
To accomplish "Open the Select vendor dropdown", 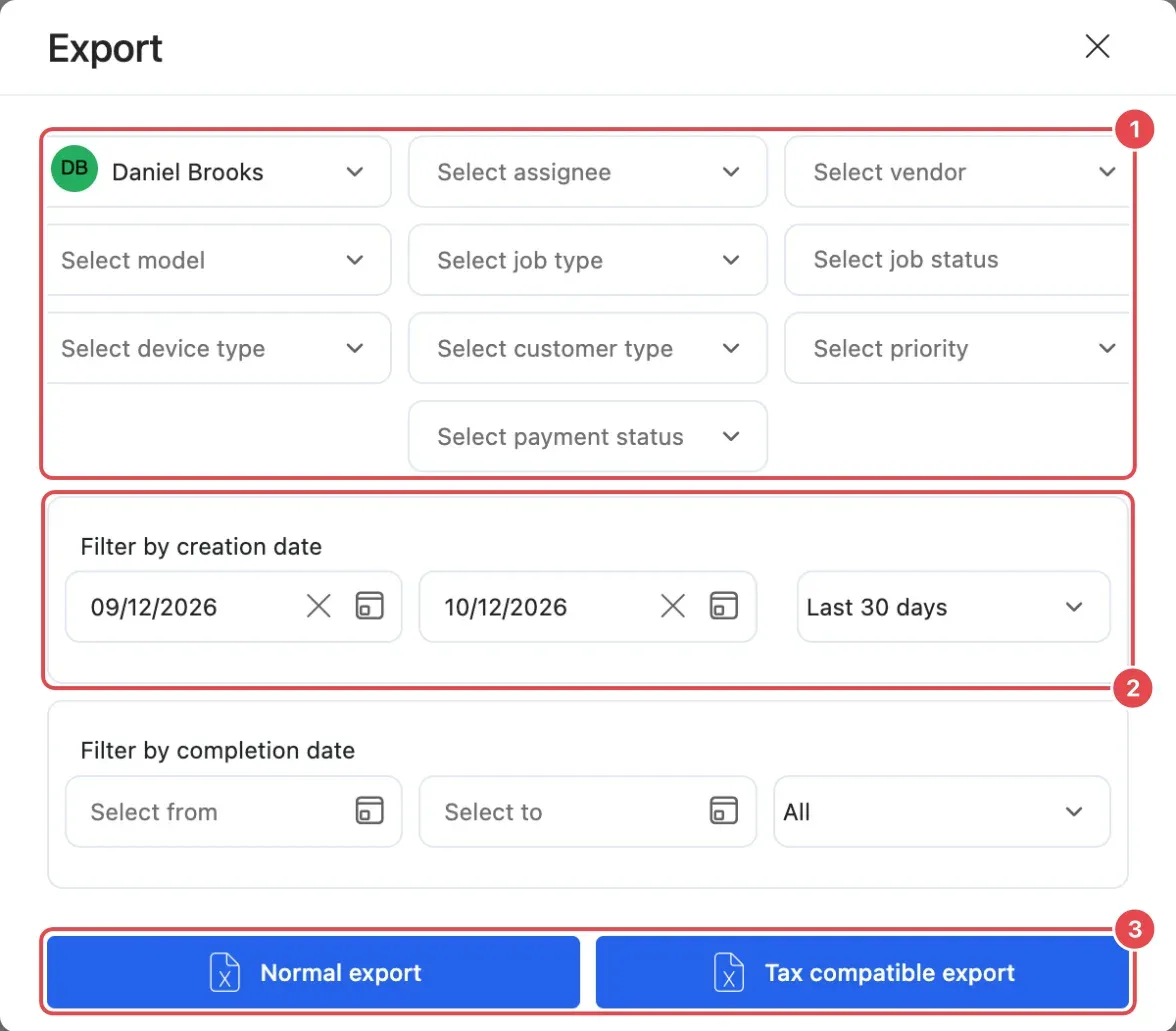I will pos(958,172).
